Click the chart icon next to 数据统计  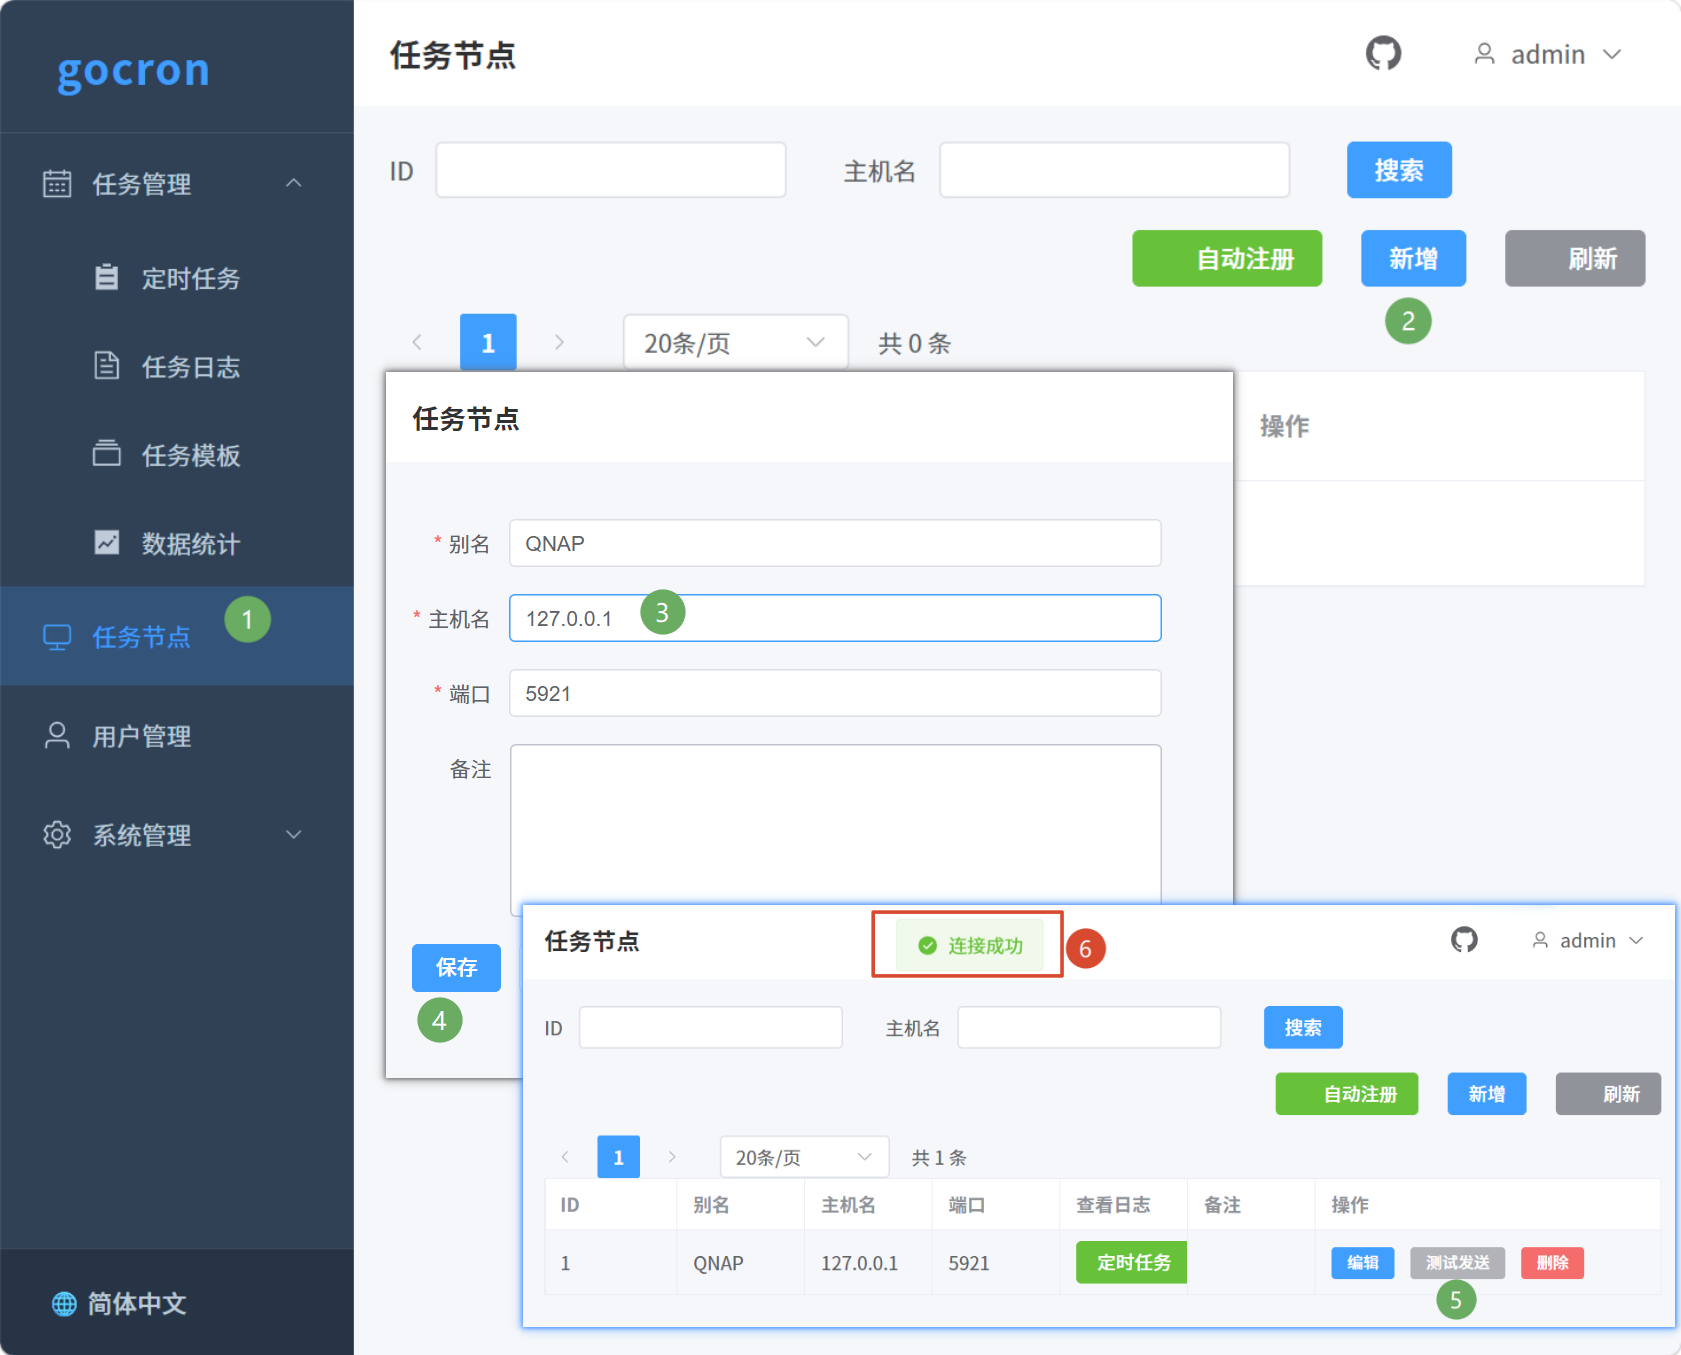(106, 543)
